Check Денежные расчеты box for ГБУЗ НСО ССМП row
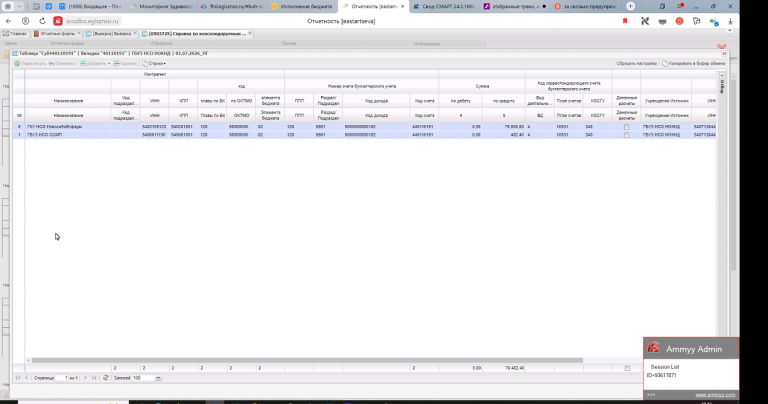This screenshot has width=768, height=404. coord(626,135)
